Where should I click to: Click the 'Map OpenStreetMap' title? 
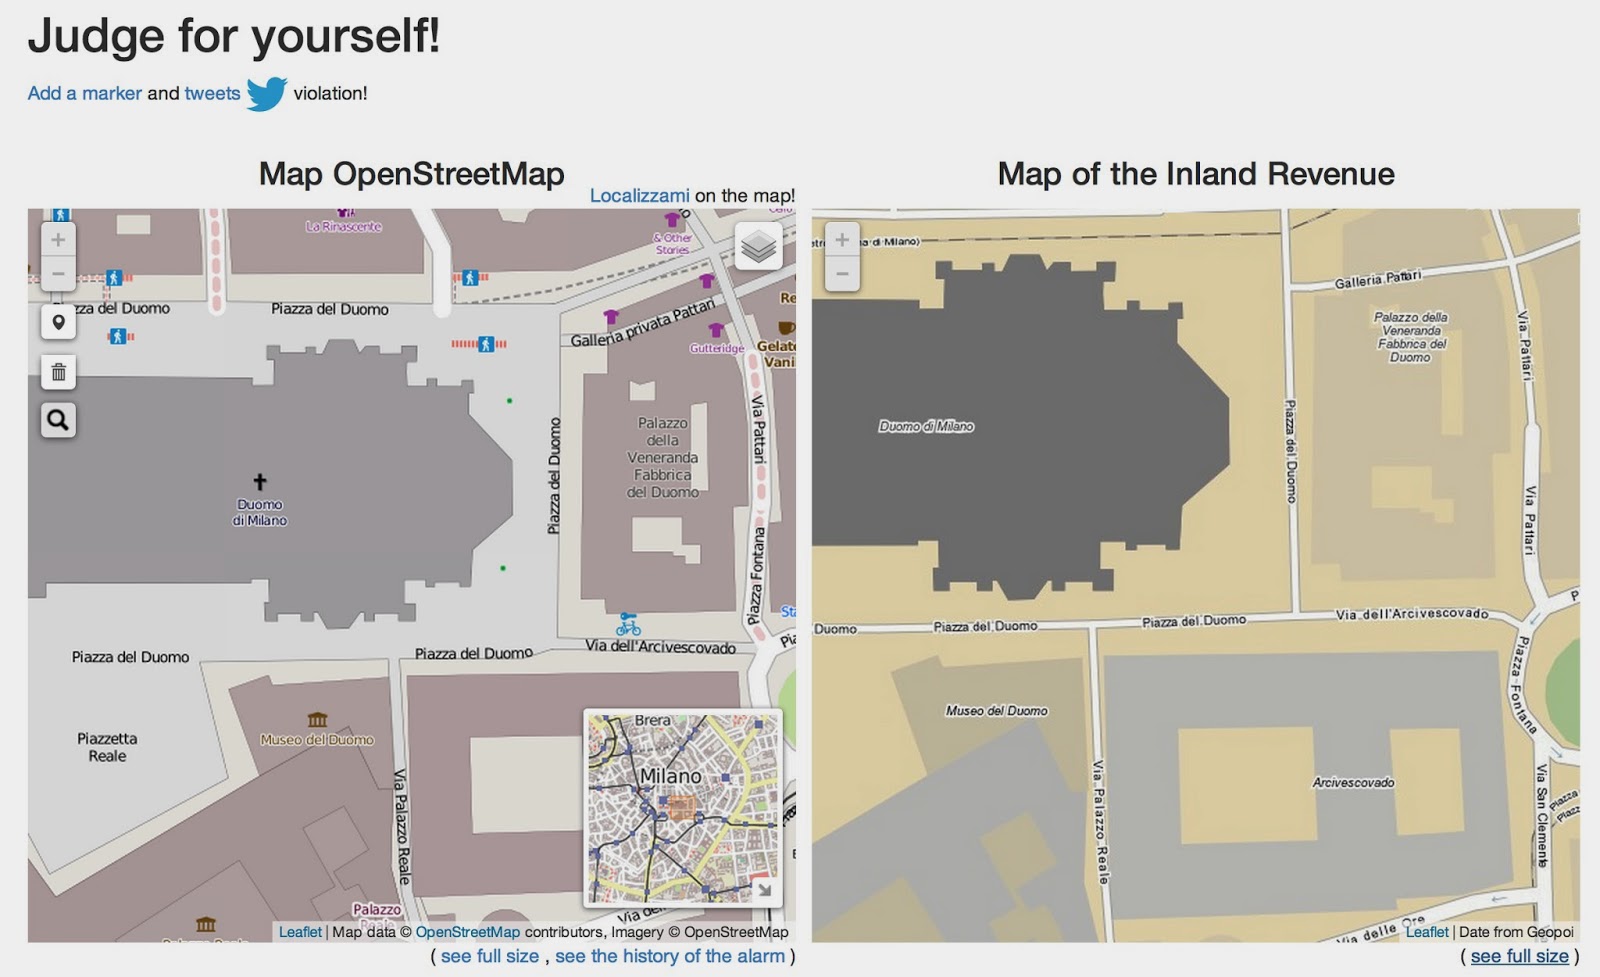pyautogui.click(x=412, y=174)
